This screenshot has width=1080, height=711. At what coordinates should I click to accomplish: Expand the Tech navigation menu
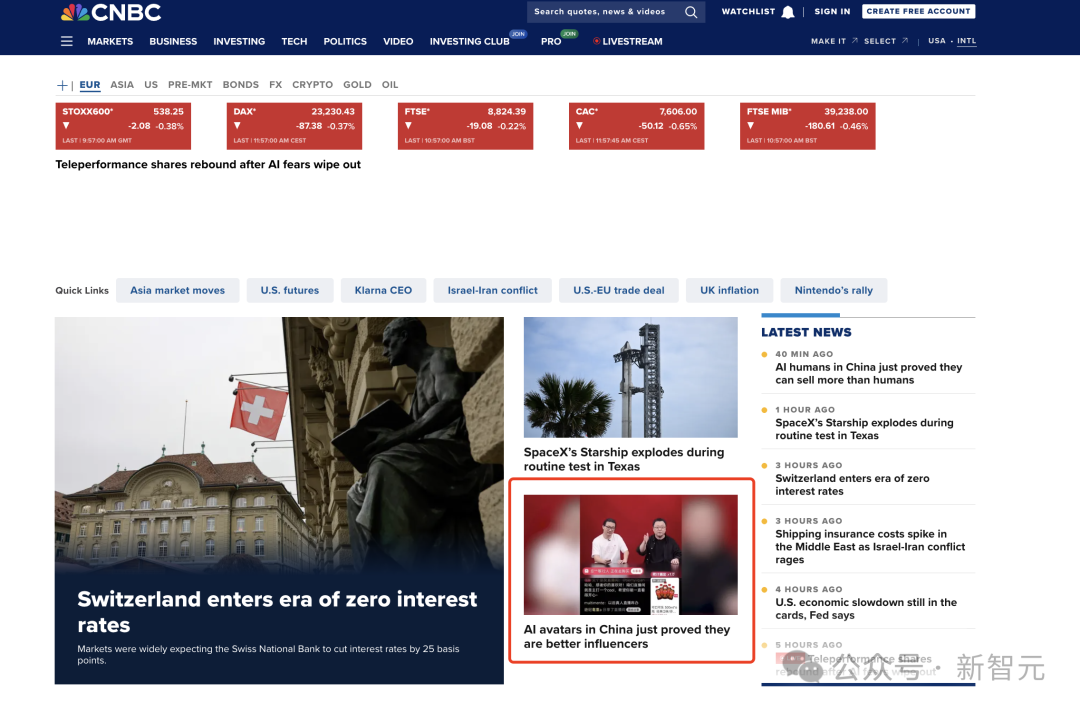(x=294, y=42)
